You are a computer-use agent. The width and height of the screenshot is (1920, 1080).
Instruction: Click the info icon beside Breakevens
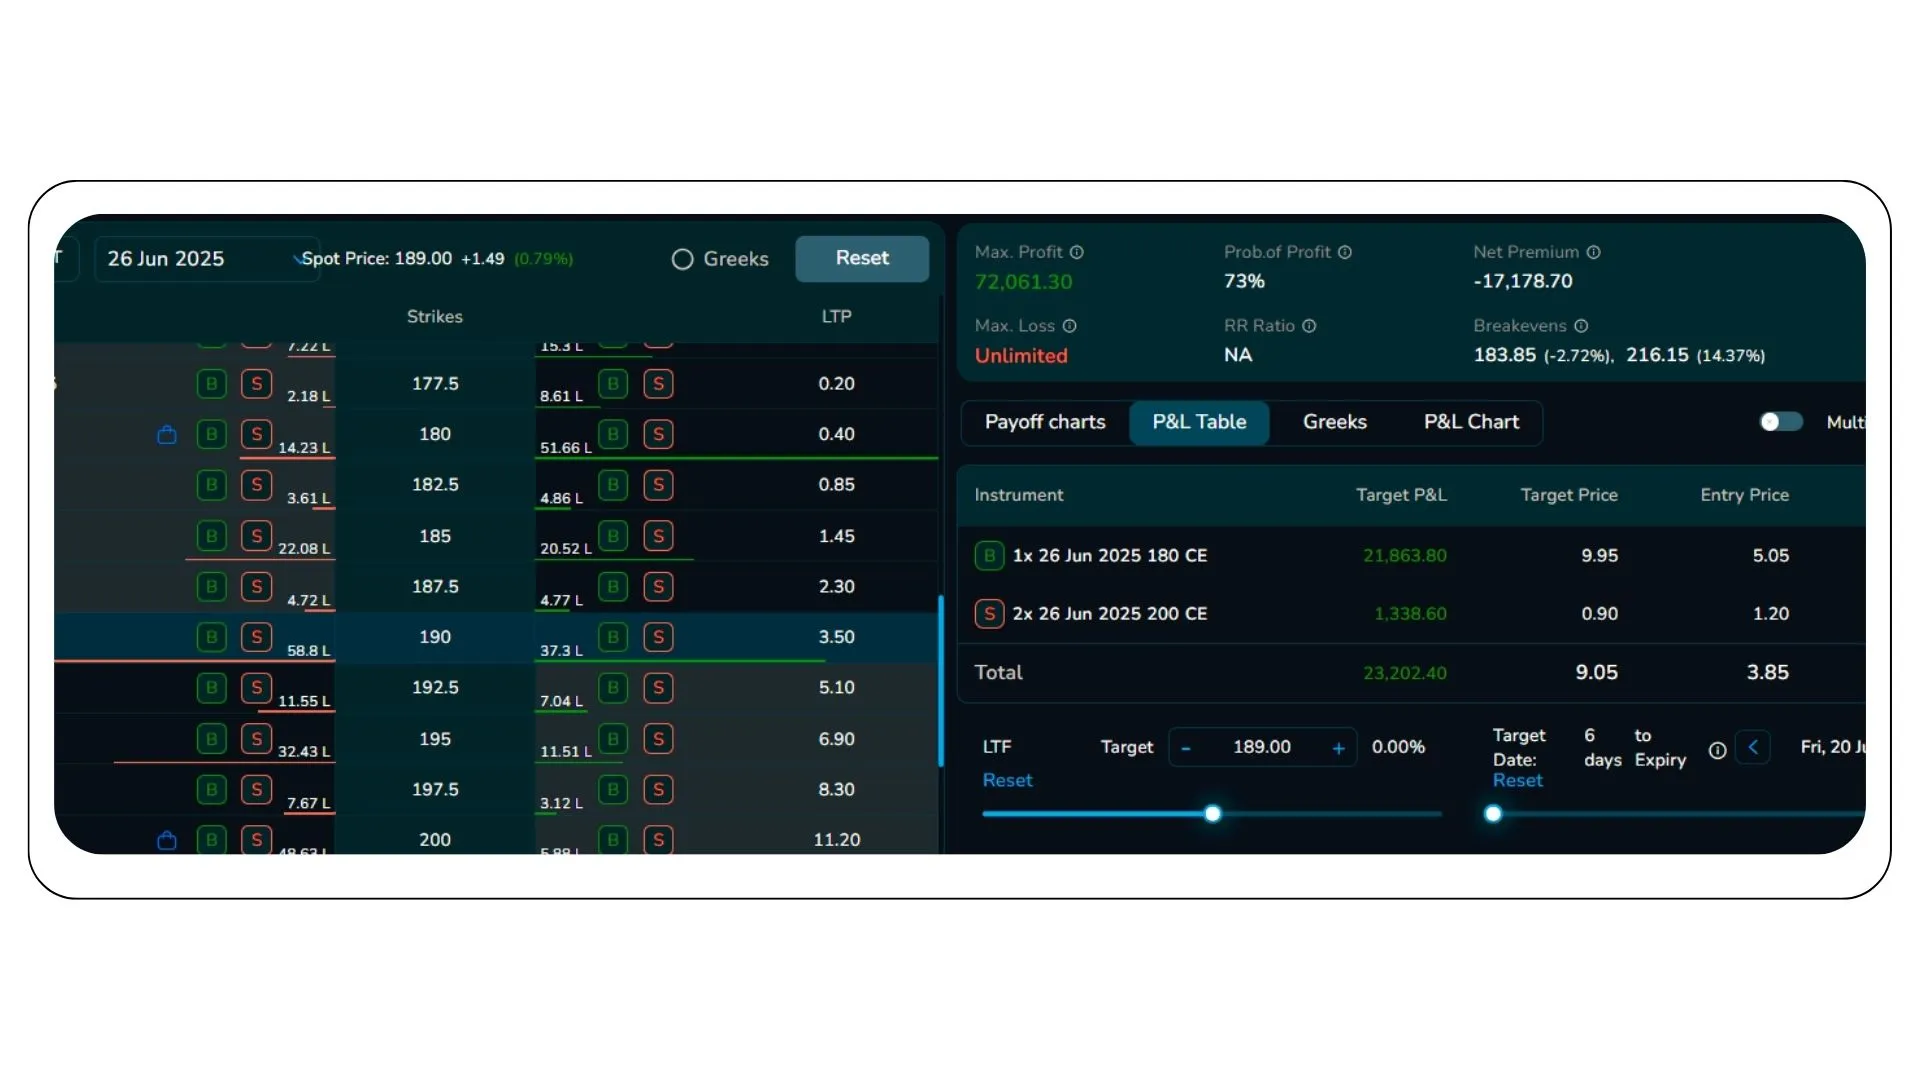click(1581, 325)
